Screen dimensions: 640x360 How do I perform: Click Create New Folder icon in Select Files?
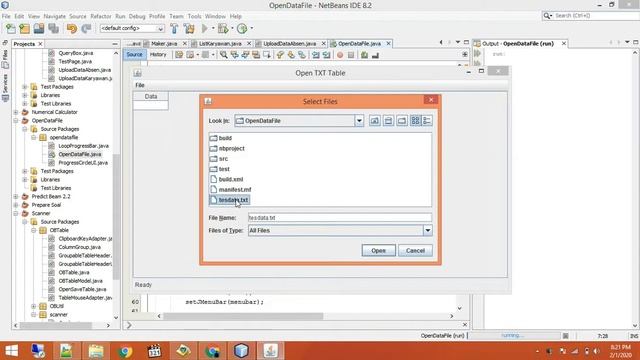pyautogui.click(x=402, y=120)
